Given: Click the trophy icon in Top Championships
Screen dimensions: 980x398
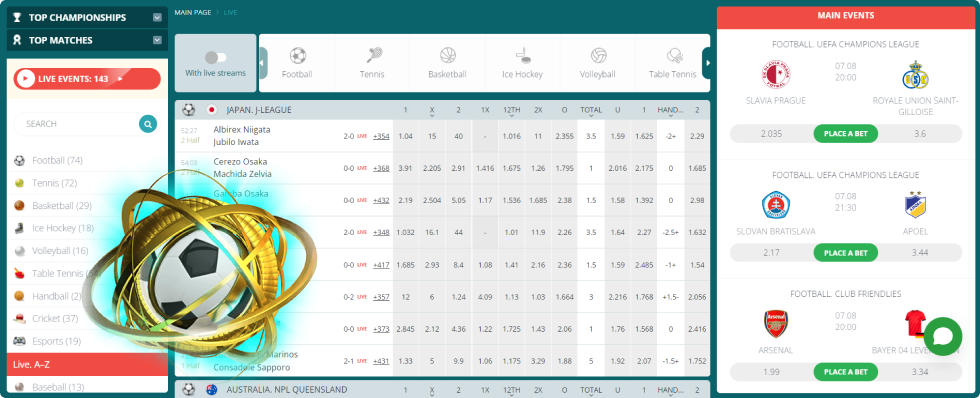Looking at the screenshot, I should [17, 17].
